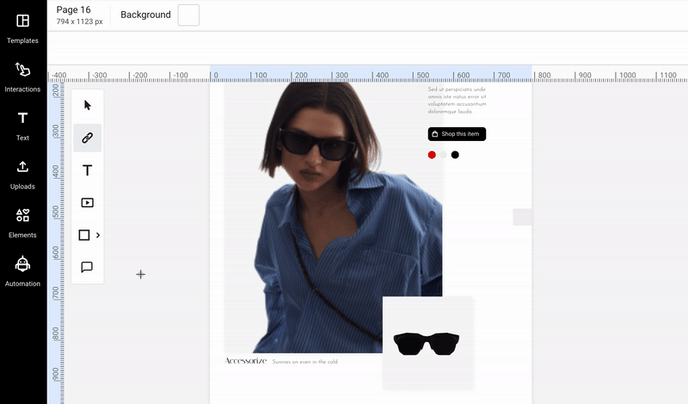Screen dimensions: 688x404
Task: Open the Automation panel
Action: pyautogui.click(x=22, y=272)
